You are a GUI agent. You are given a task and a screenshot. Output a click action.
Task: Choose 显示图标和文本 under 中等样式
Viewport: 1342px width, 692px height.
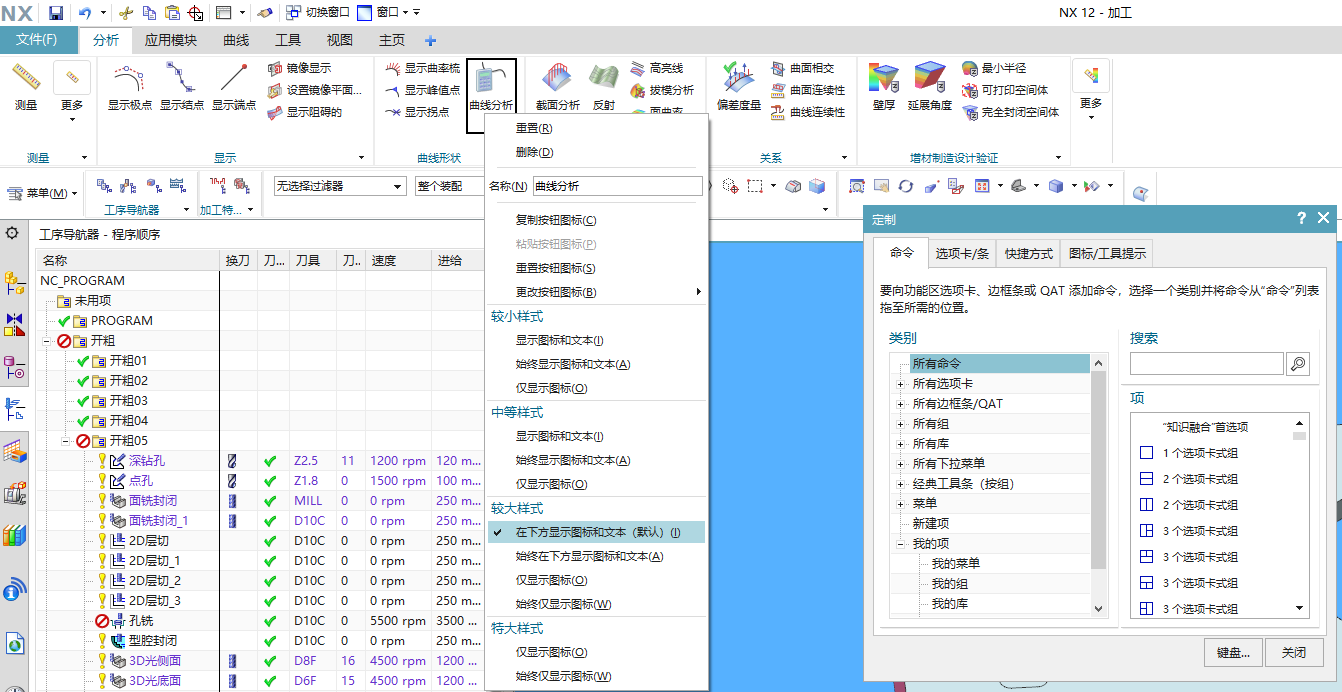pos(596,436)
